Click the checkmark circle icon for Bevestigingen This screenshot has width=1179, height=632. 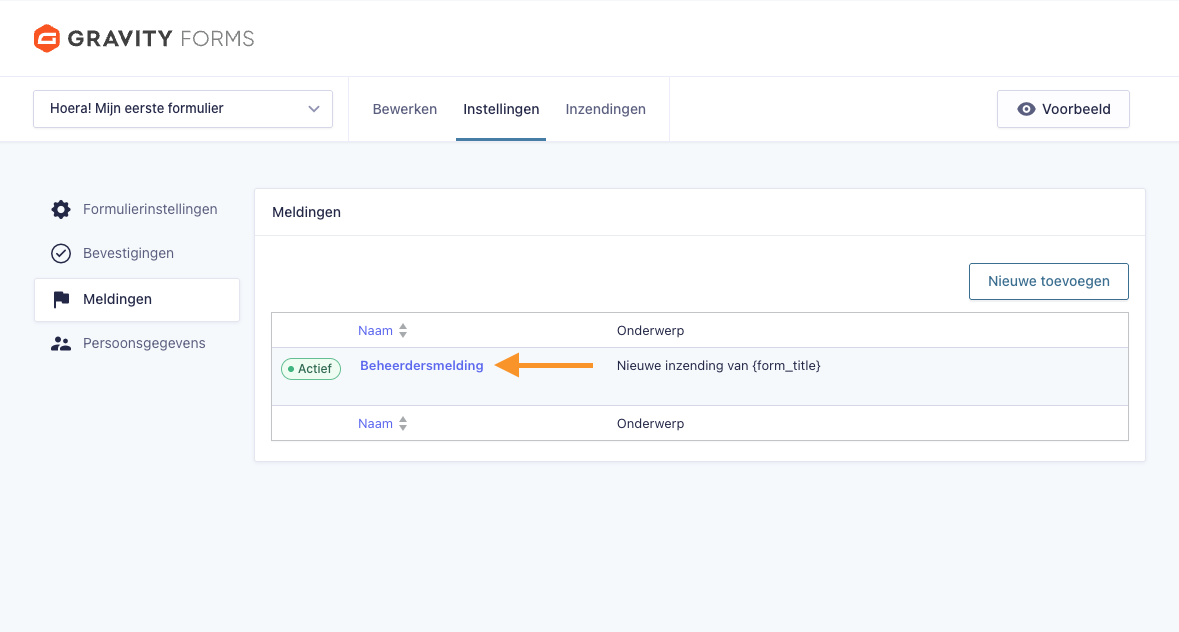pos(61,254)
